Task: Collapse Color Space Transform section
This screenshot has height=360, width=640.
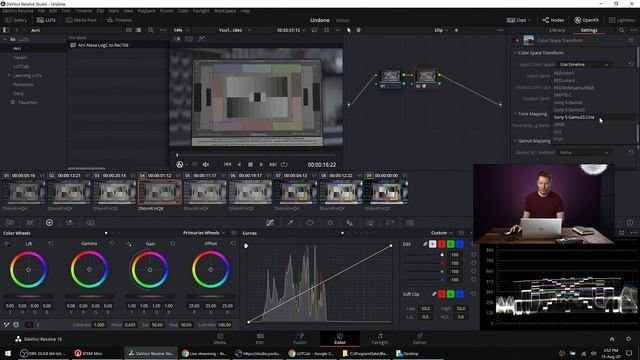Action: click(515, 53)
